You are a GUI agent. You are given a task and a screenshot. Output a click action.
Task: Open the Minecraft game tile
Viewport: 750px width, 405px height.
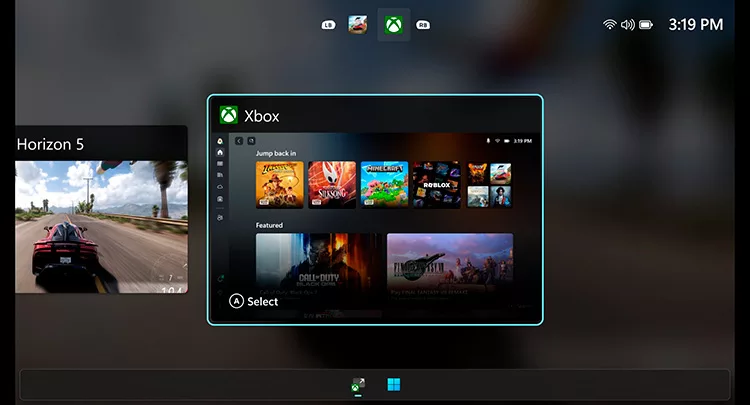click(x=385, y=185)
